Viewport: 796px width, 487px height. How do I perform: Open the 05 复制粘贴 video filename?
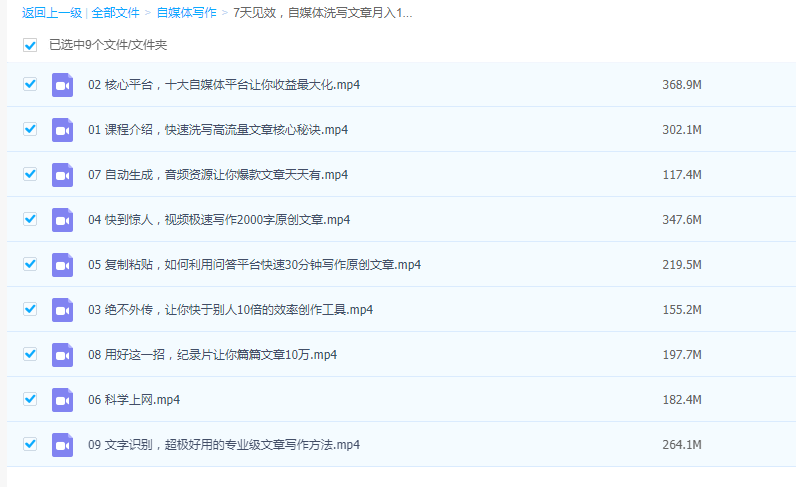point(254,265)
